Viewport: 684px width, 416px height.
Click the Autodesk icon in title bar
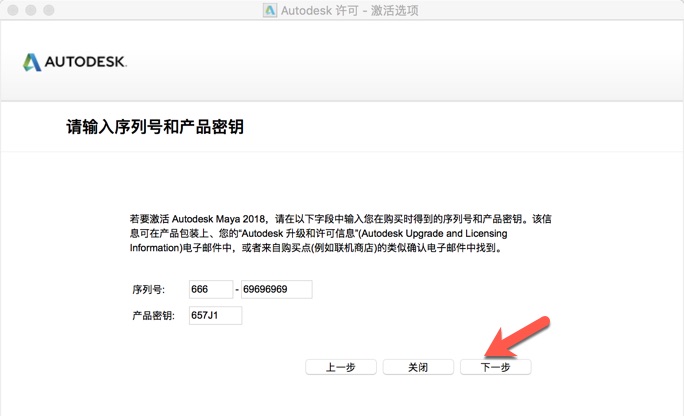point(270,10)
